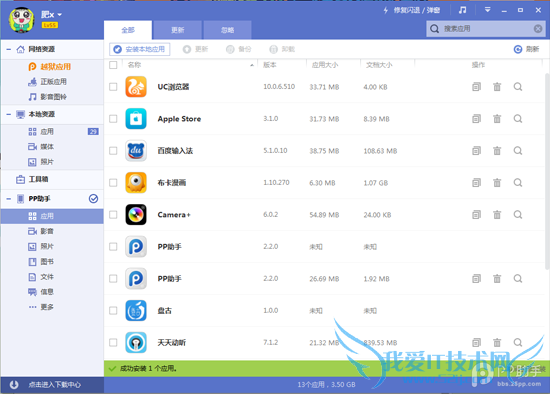Check the Apple Store row checkbox
This screenshot has height=394, width=550.
(x=113, y=119)
